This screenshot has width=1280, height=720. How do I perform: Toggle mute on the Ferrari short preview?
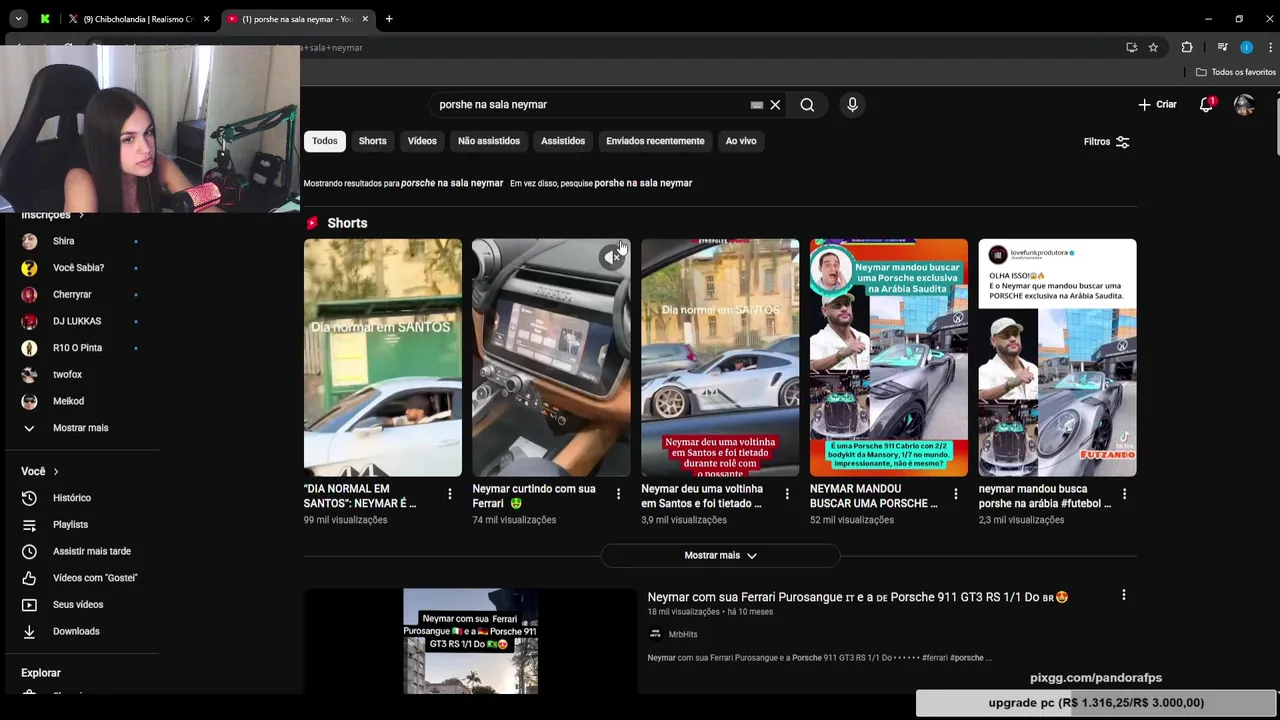[x=611, y=257]
